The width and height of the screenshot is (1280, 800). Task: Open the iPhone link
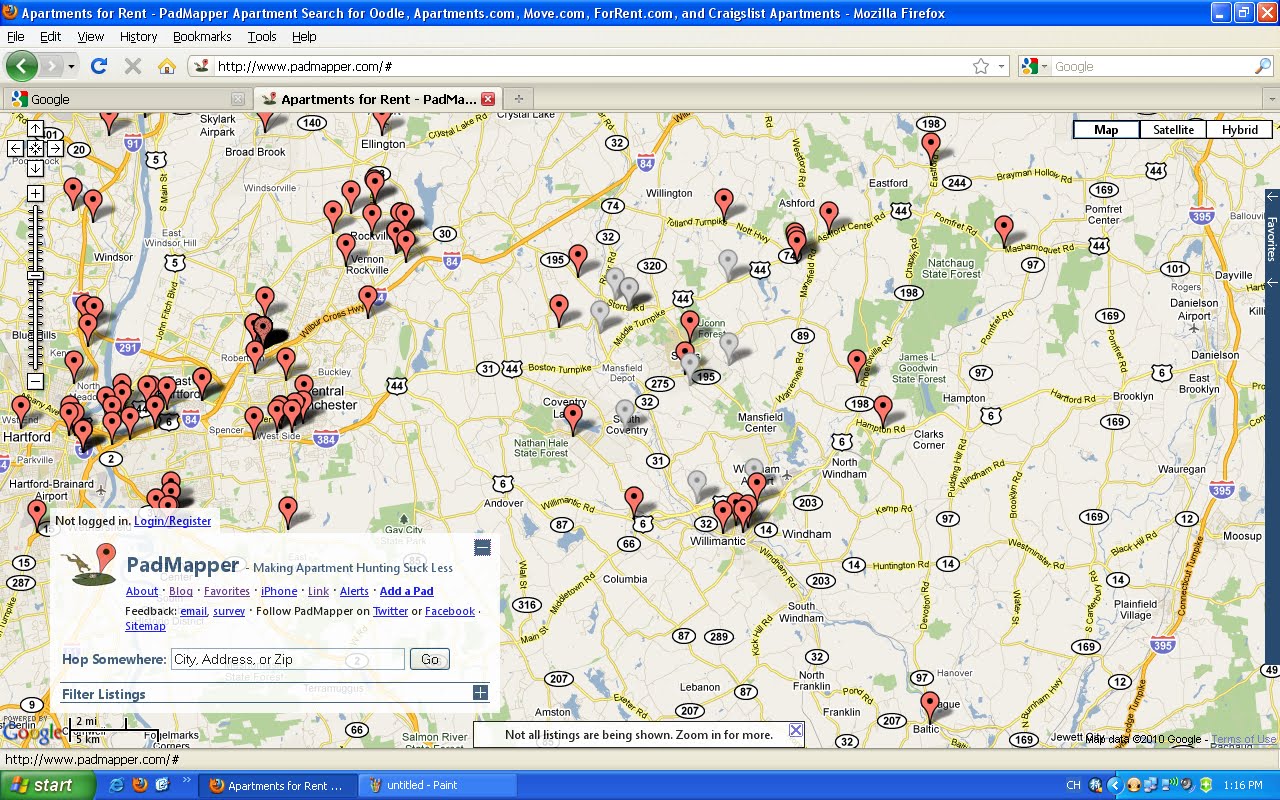(x=279, y=591)
